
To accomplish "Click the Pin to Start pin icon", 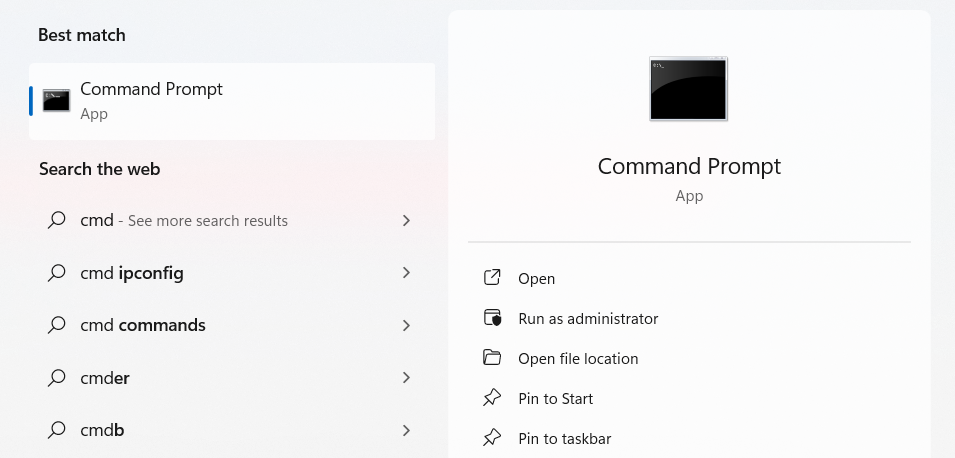I will [491, 398].
